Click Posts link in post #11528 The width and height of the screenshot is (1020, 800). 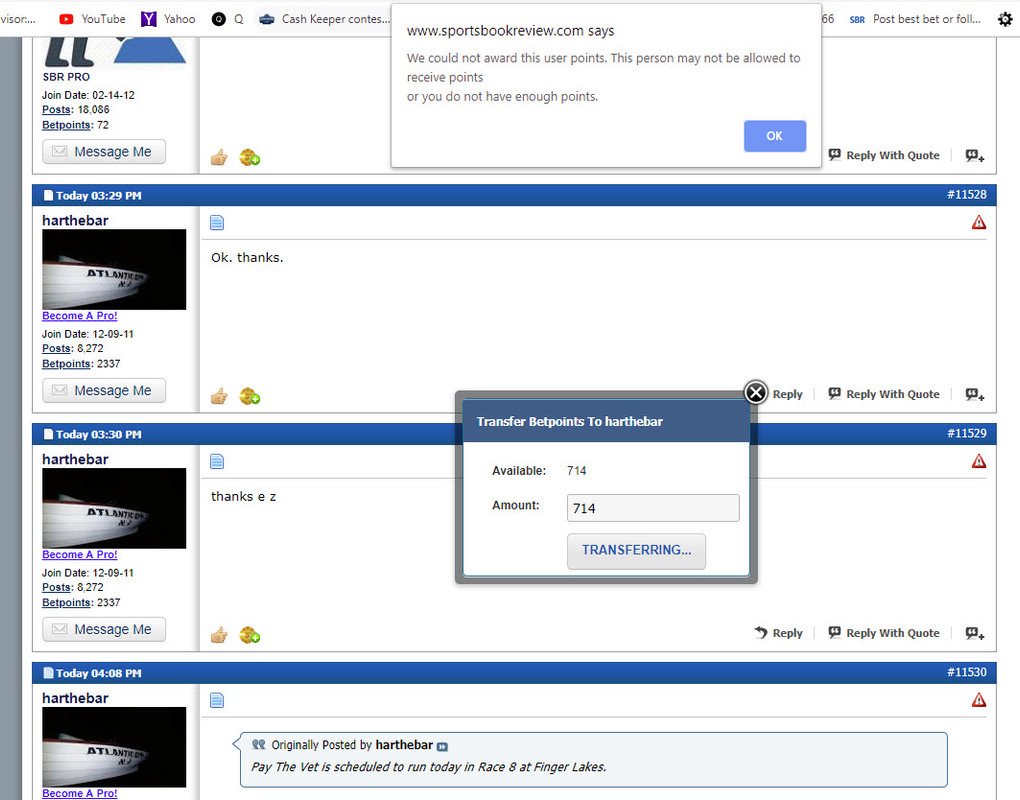57,348
